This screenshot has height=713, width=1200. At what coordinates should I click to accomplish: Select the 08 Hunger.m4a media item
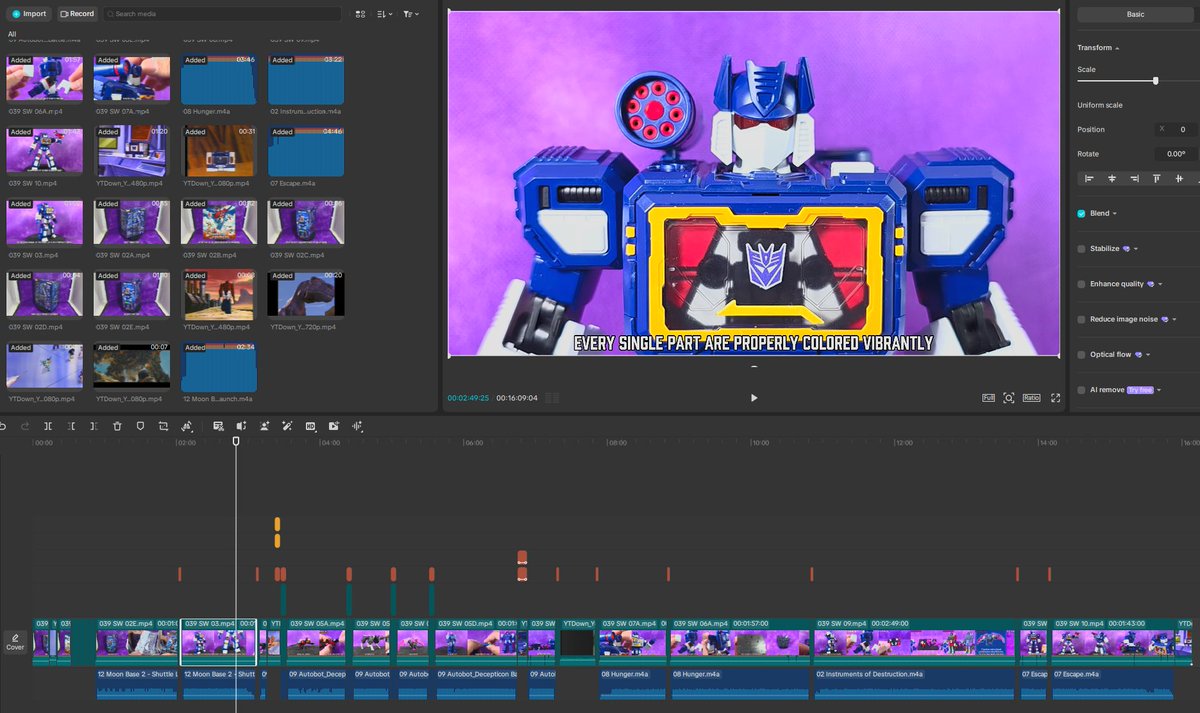(219, 78)
